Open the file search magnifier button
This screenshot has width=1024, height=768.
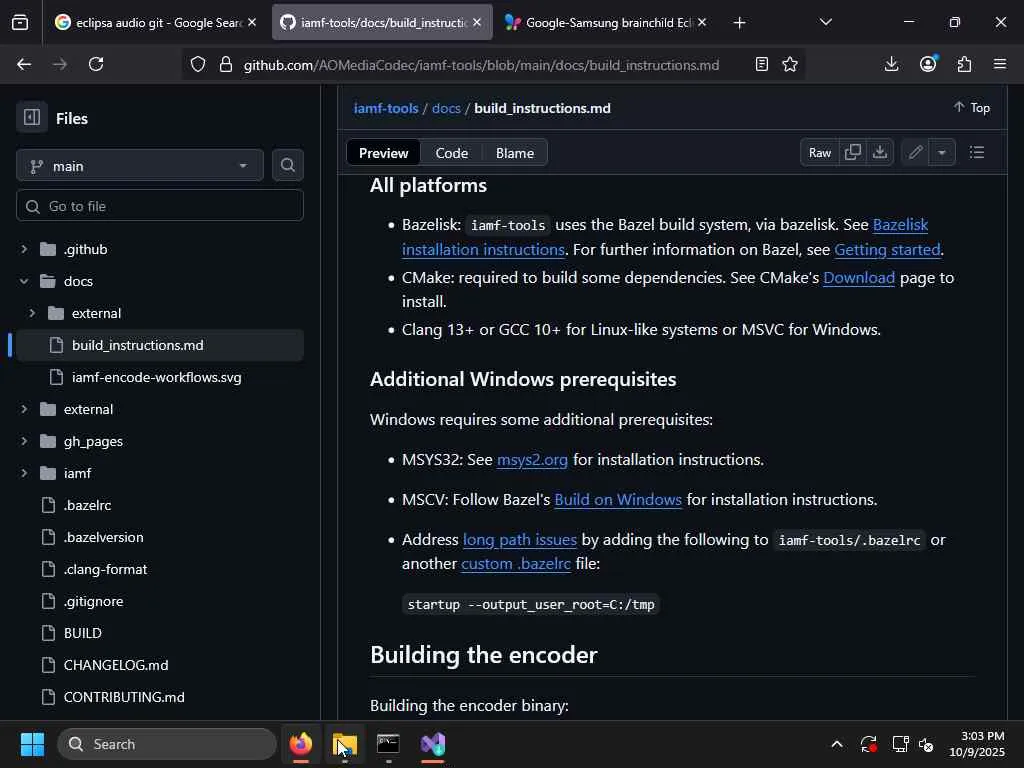click(x=287, y=166)
